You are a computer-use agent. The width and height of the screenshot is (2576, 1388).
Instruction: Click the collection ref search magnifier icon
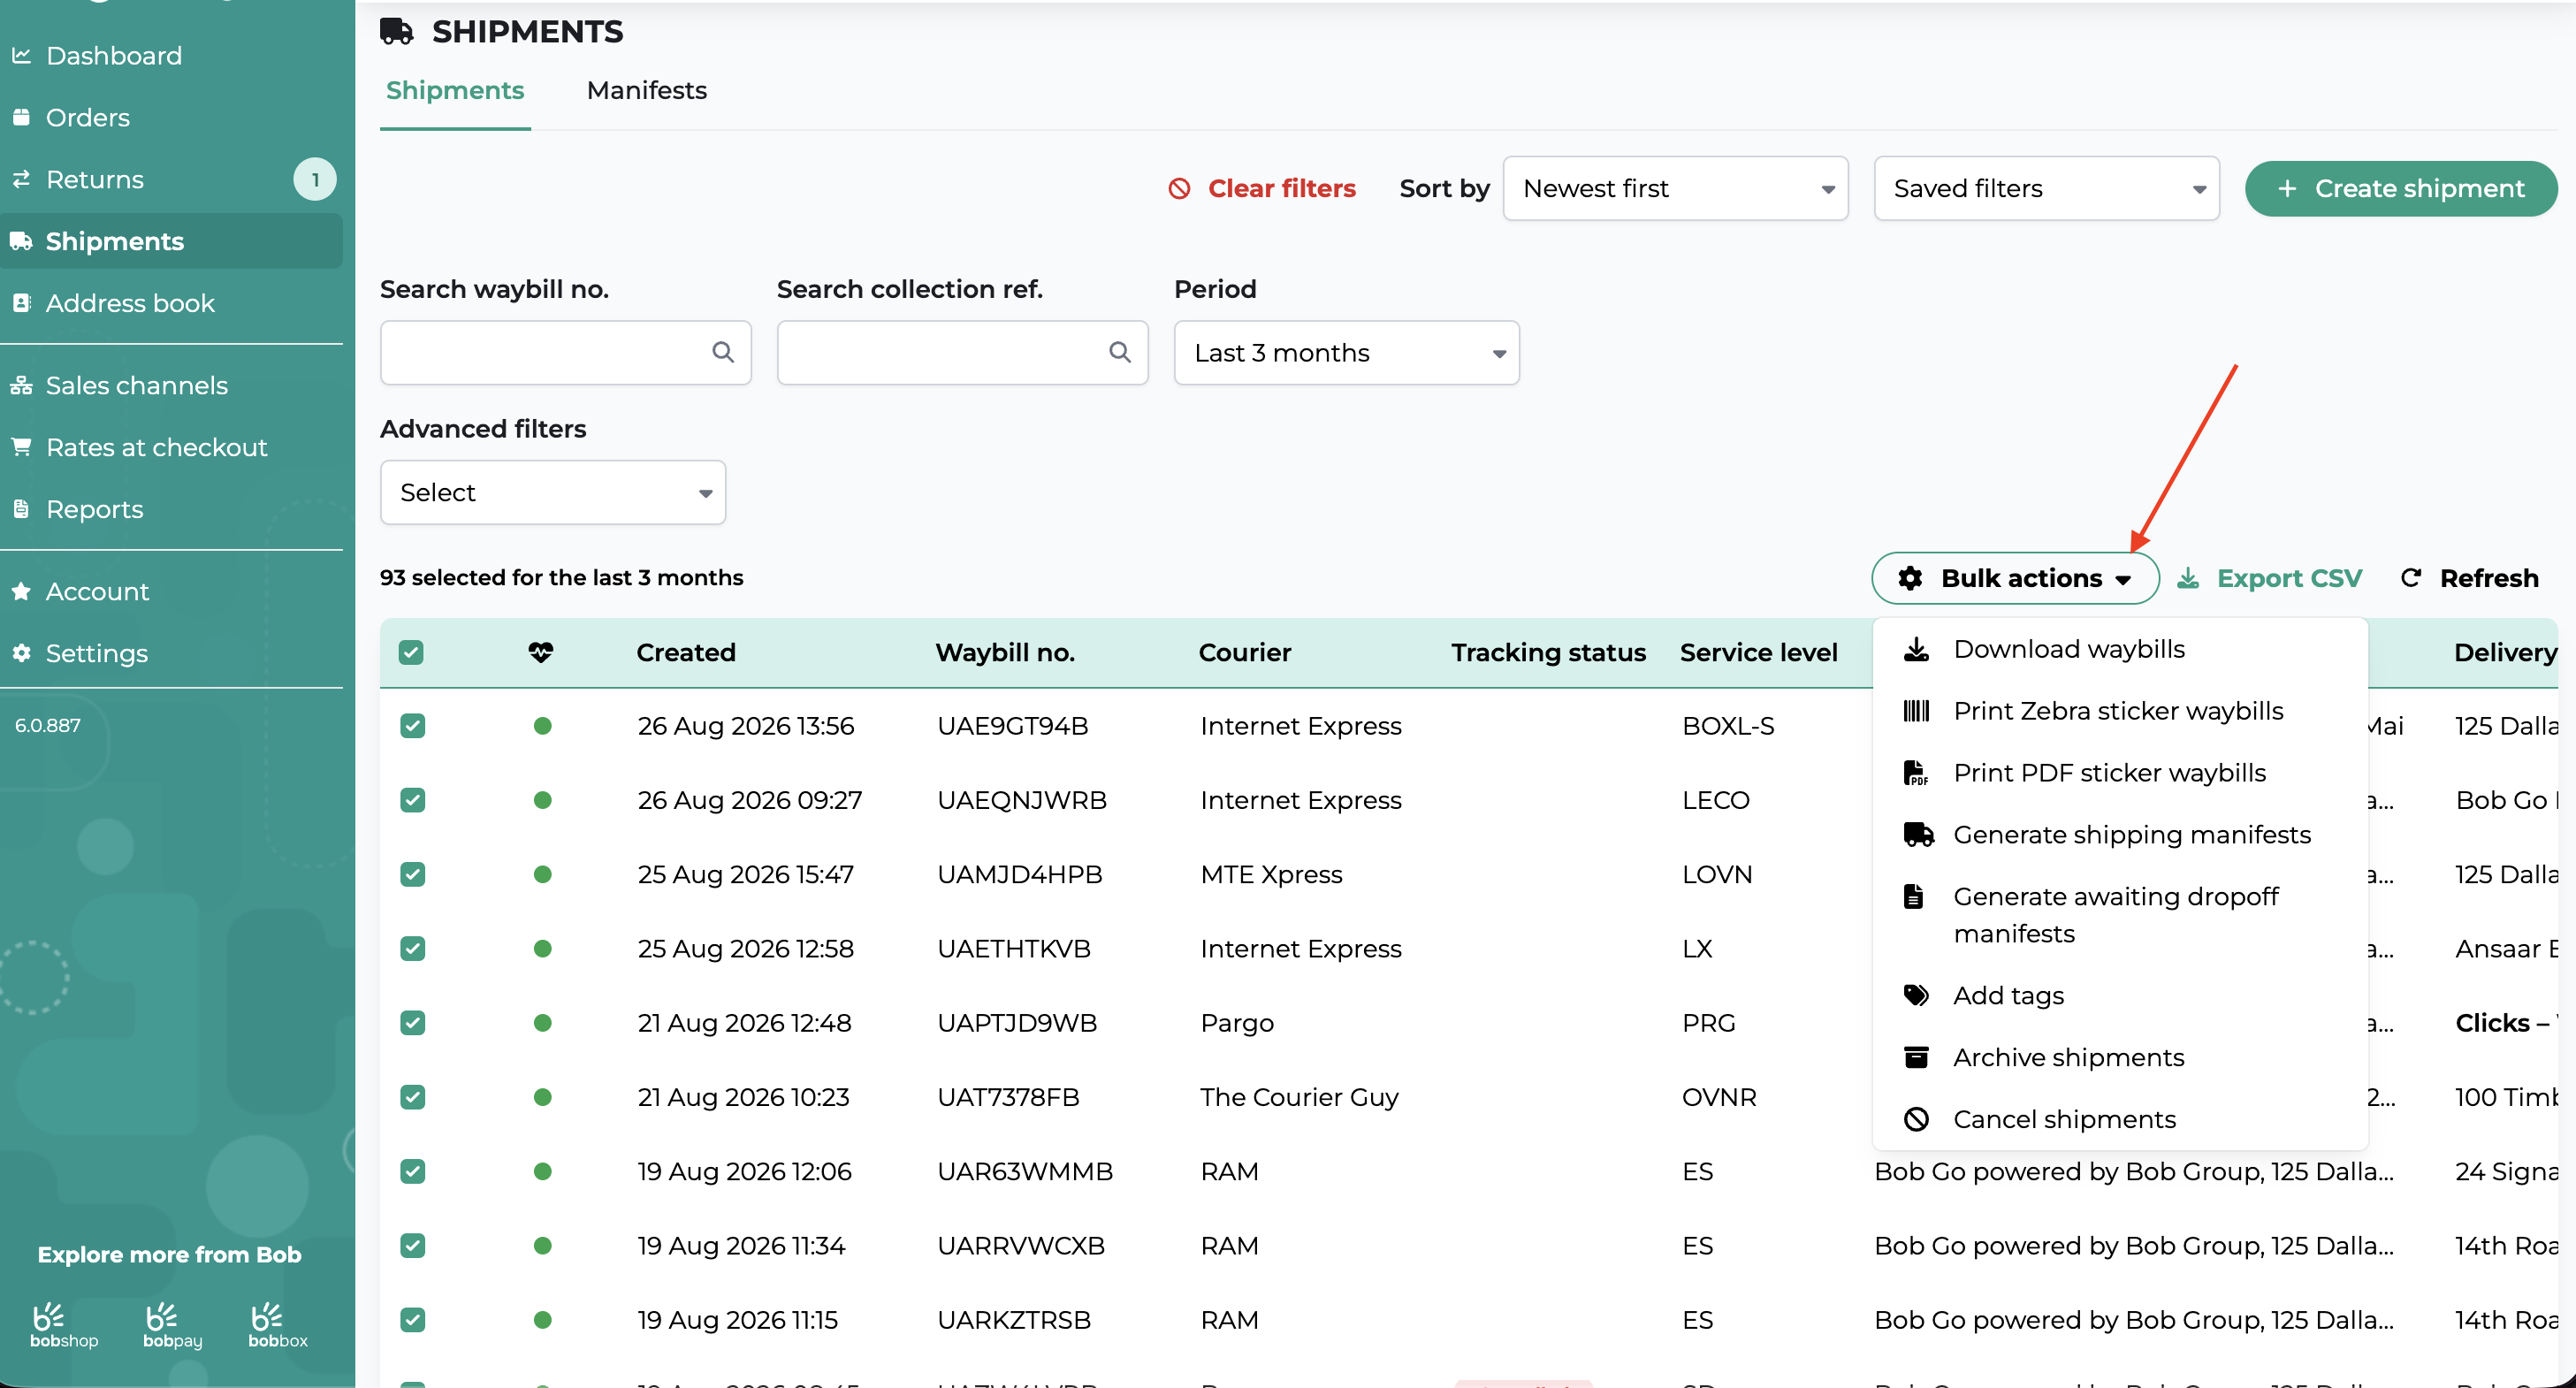coord(1120,352)
